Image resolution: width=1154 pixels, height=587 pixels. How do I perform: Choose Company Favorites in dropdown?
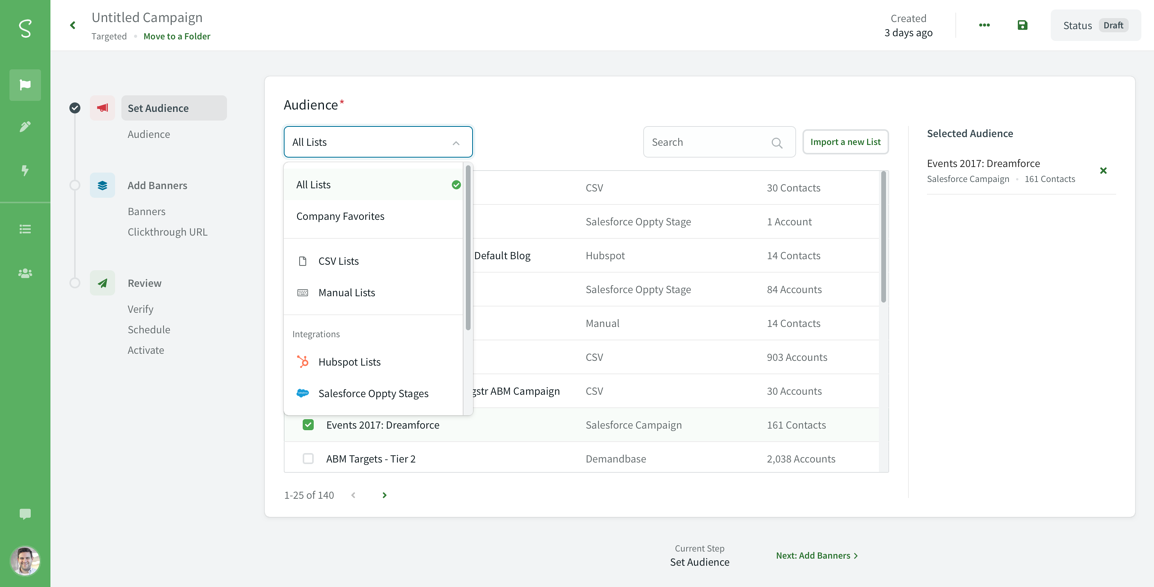tap(374, 216)
